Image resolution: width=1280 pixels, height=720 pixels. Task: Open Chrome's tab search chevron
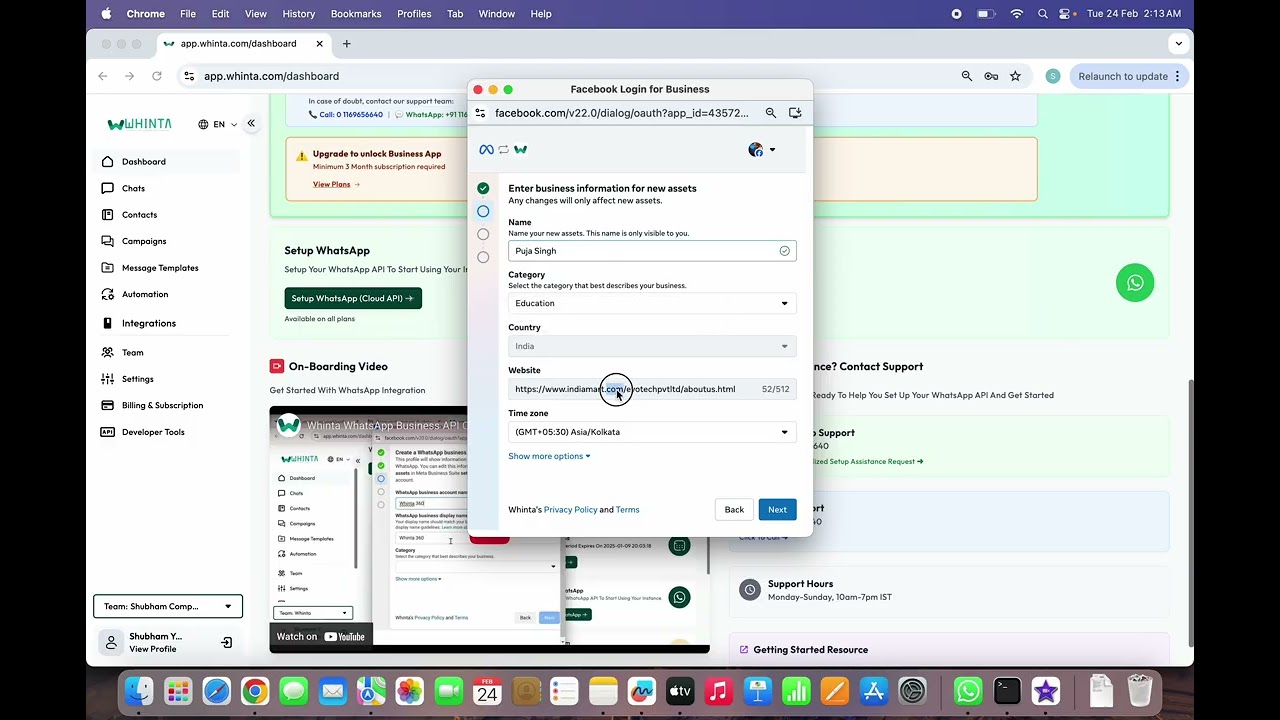click(1179, 44)
